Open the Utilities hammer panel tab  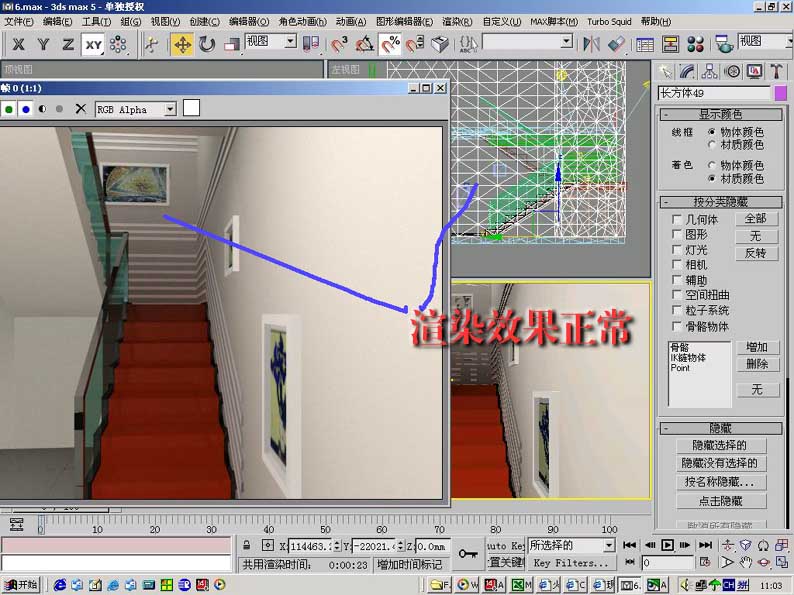point(776,71)
